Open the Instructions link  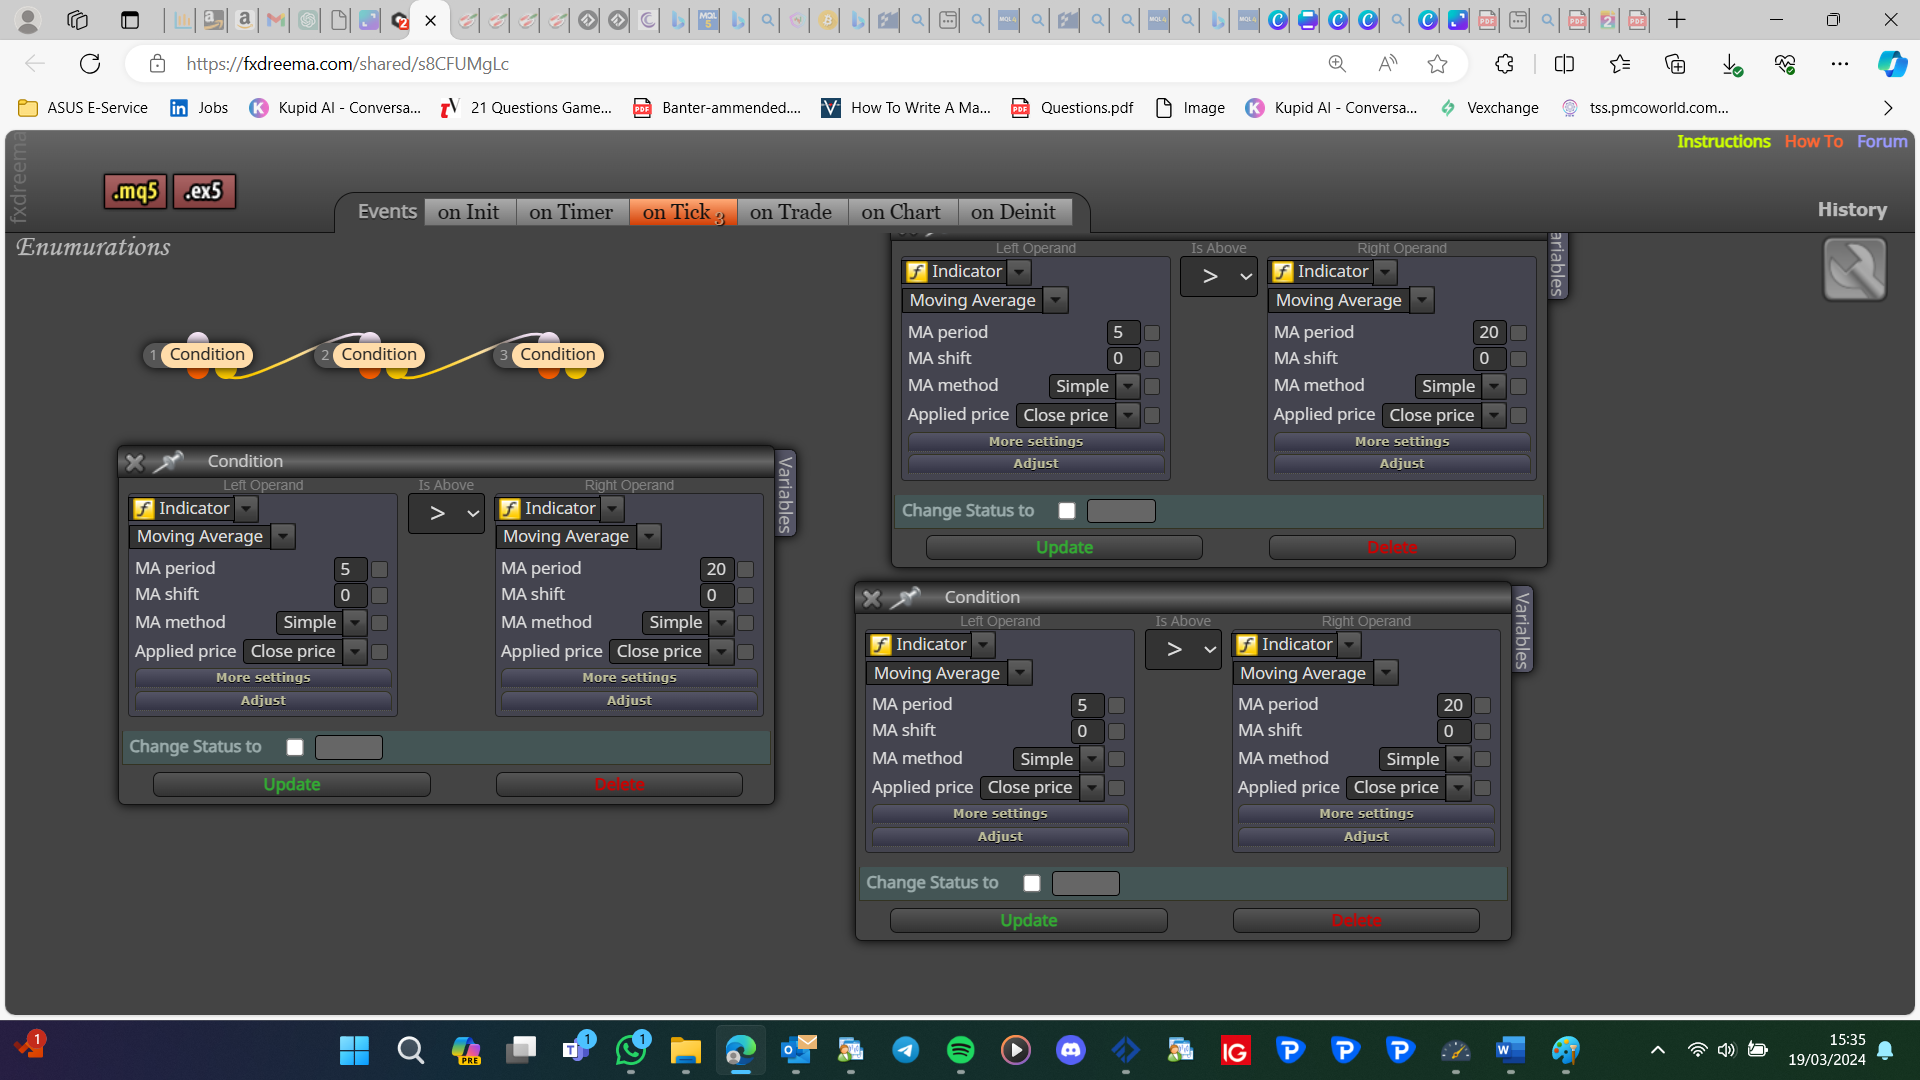coord(1723,142)
